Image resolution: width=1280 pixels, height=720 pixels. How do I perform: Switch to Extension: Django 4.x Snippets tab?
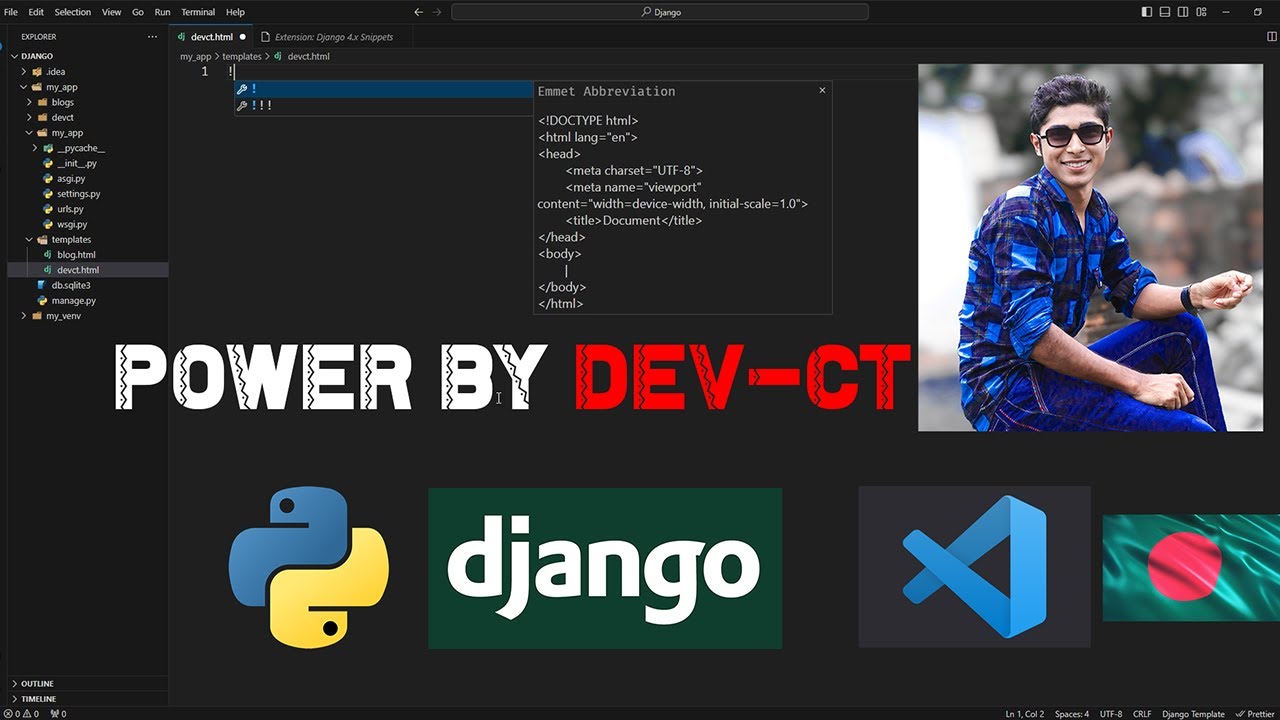[x=334, y=37]
